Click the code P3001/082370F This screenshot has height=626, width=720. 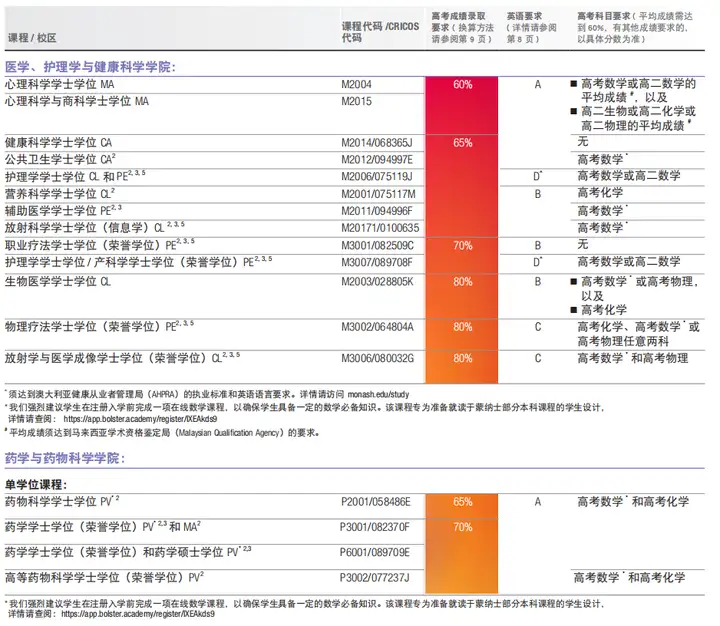[x=374, y=527]
